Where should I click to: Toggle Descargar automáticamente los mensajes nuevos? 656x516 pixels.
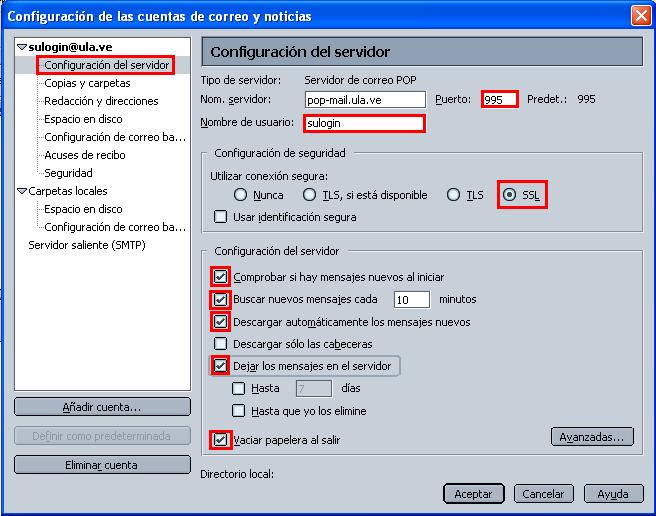click(x=220, y=322)
